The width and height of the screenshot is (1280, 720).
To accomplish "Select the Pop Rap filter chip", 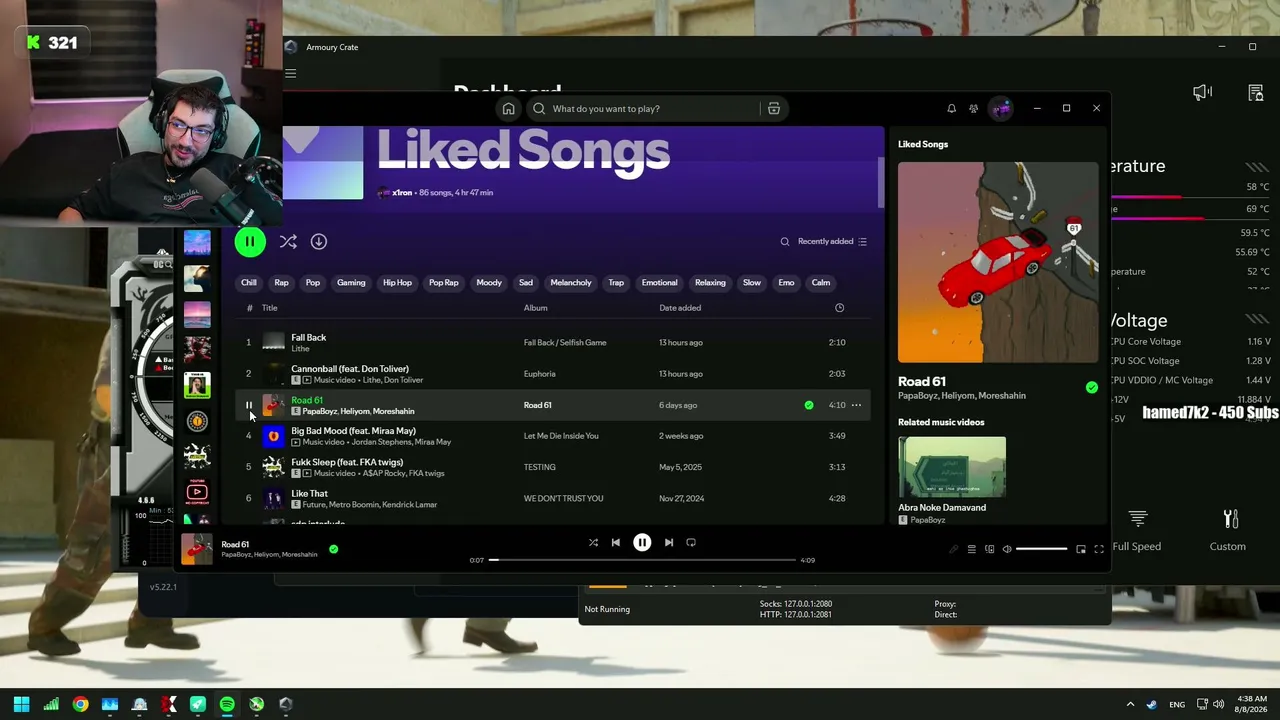I will click(x=444, y=282).
